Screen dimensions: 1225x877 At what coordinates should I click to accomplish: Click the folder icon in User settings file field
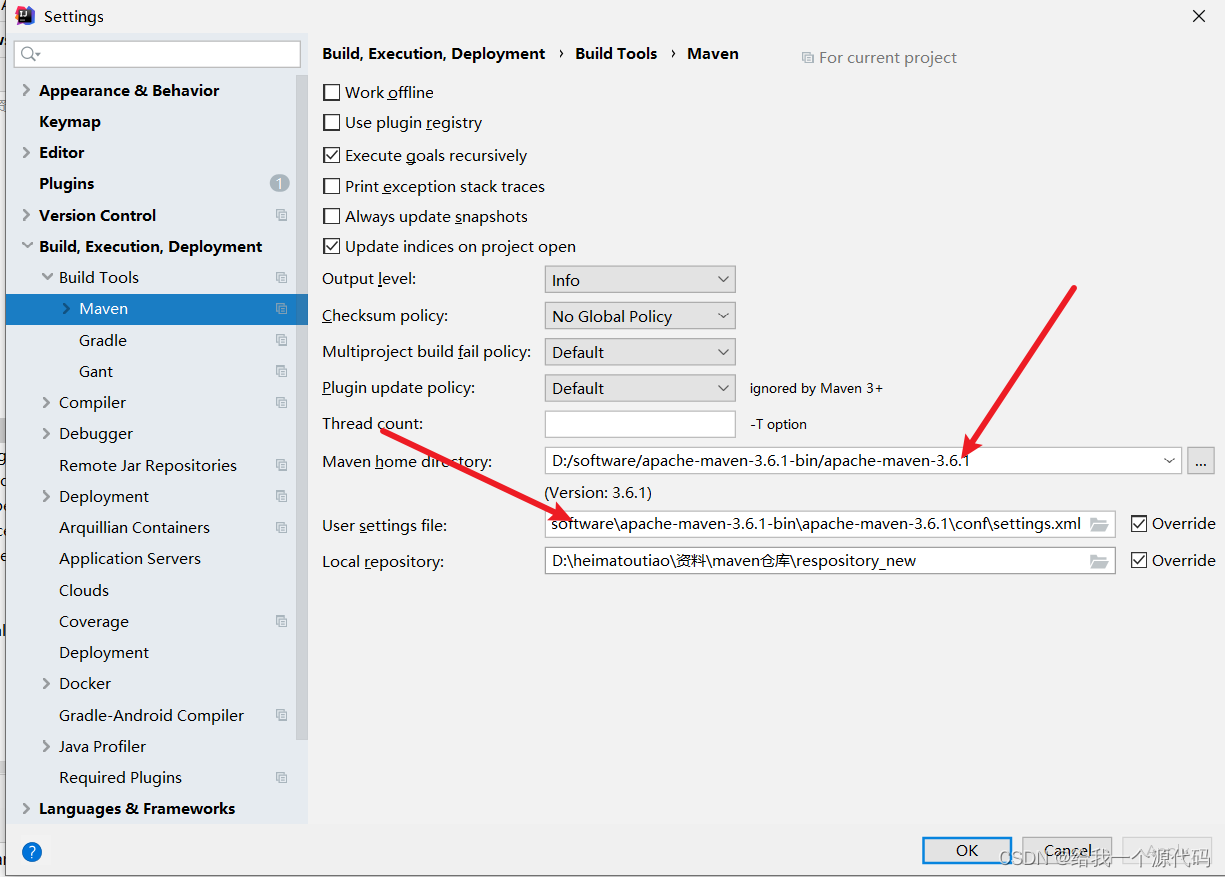(x=1099, y=524)
